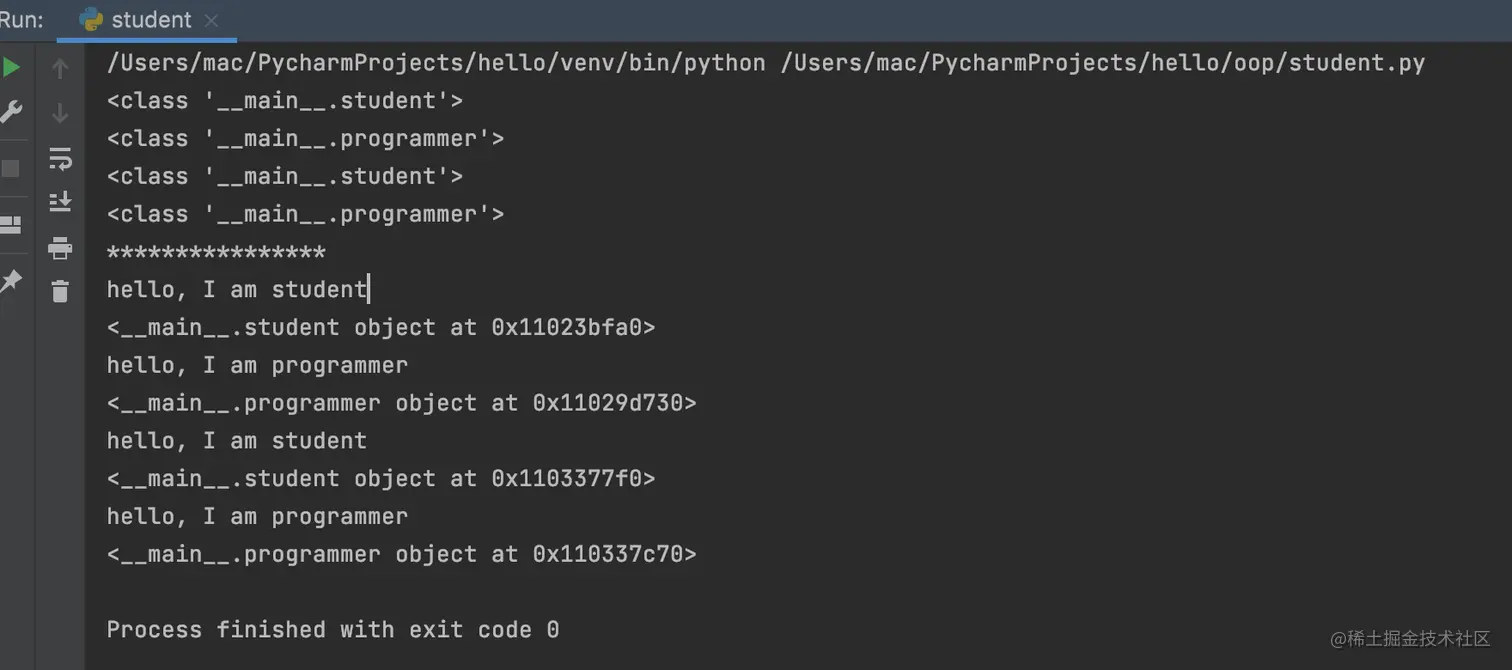Stop the process with the square icon
This screenshot has width=1512, height=670.
tap(11, 168)
